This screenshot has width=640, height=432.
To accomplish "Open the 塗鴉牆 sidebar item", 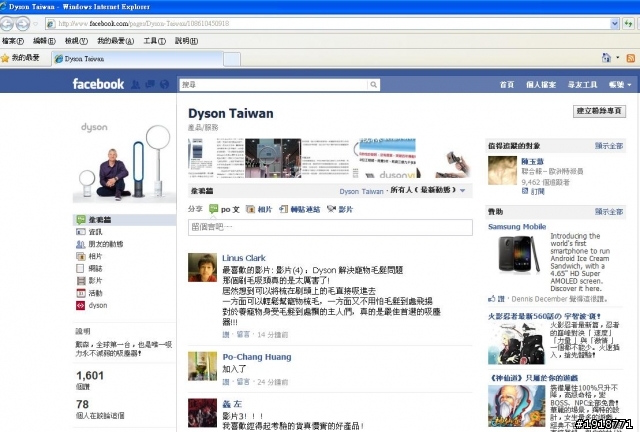I will tap(124, 220).
